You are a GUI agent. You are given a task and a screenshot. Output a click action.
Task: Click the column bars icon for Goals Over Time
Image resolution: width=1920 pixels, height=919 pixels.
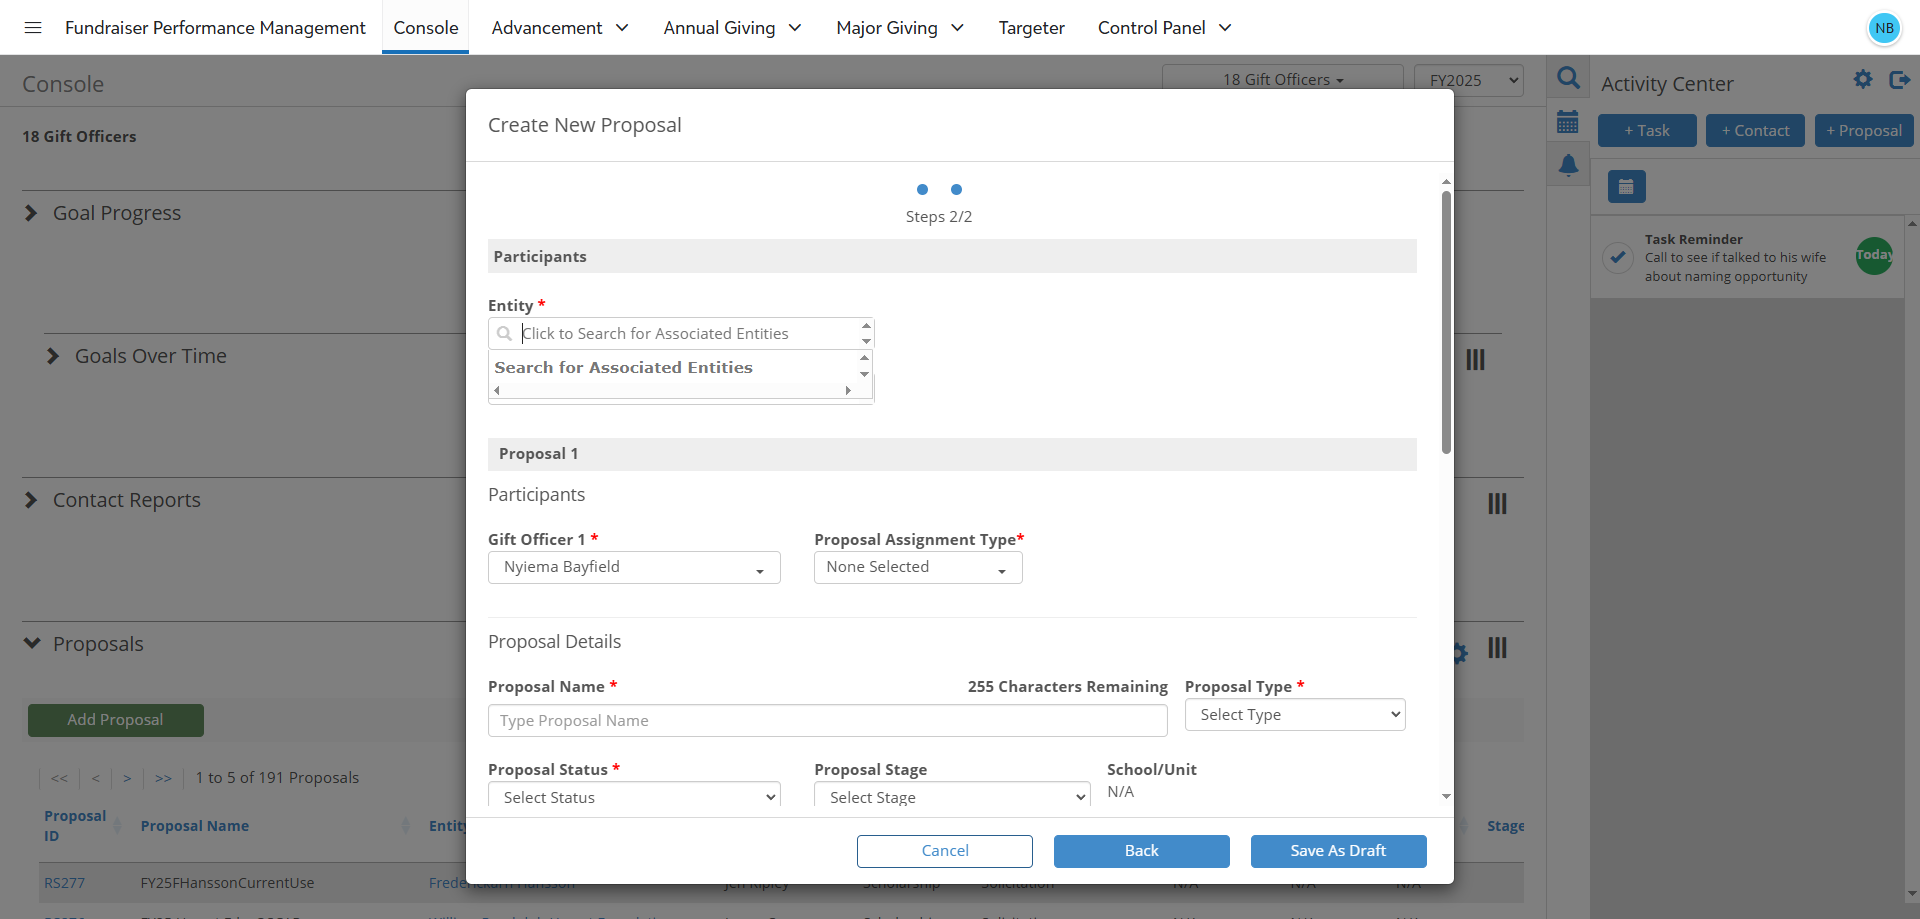(1475, 359)
